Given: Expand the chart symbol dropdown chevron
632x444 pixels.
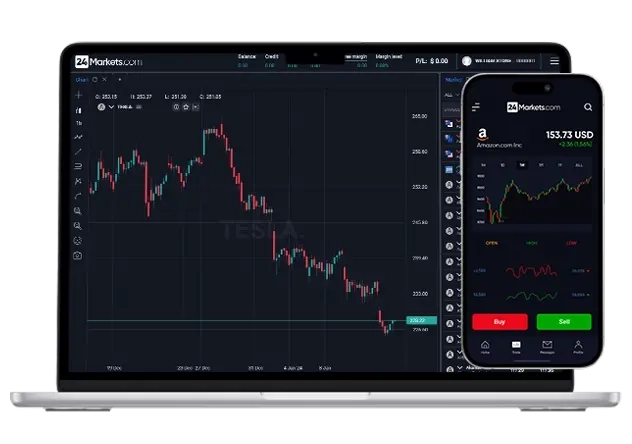Looking at the screenshot, I should [111, 107].
